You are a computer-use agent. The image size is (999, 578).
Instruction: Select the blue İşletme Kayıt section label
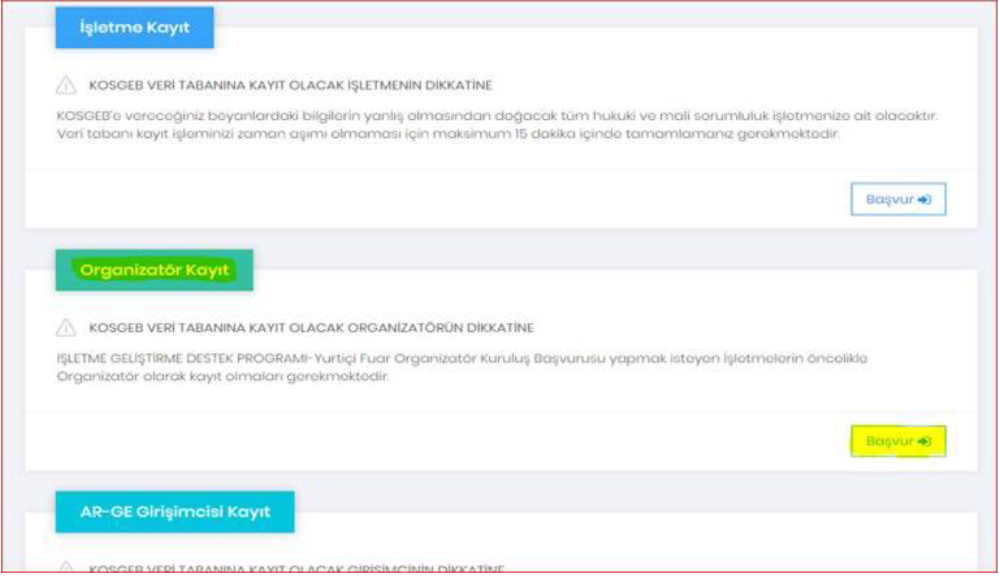coord(134,28)
